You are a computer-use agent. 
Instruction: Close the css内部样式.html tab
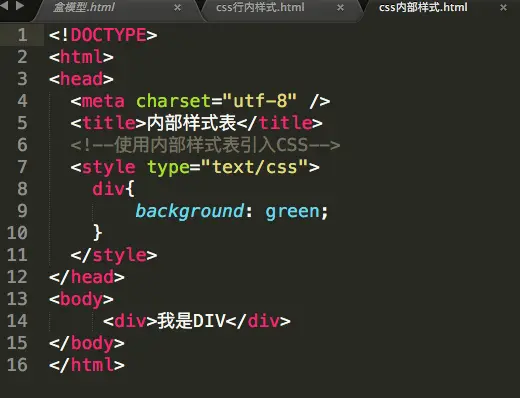point(503,7)
